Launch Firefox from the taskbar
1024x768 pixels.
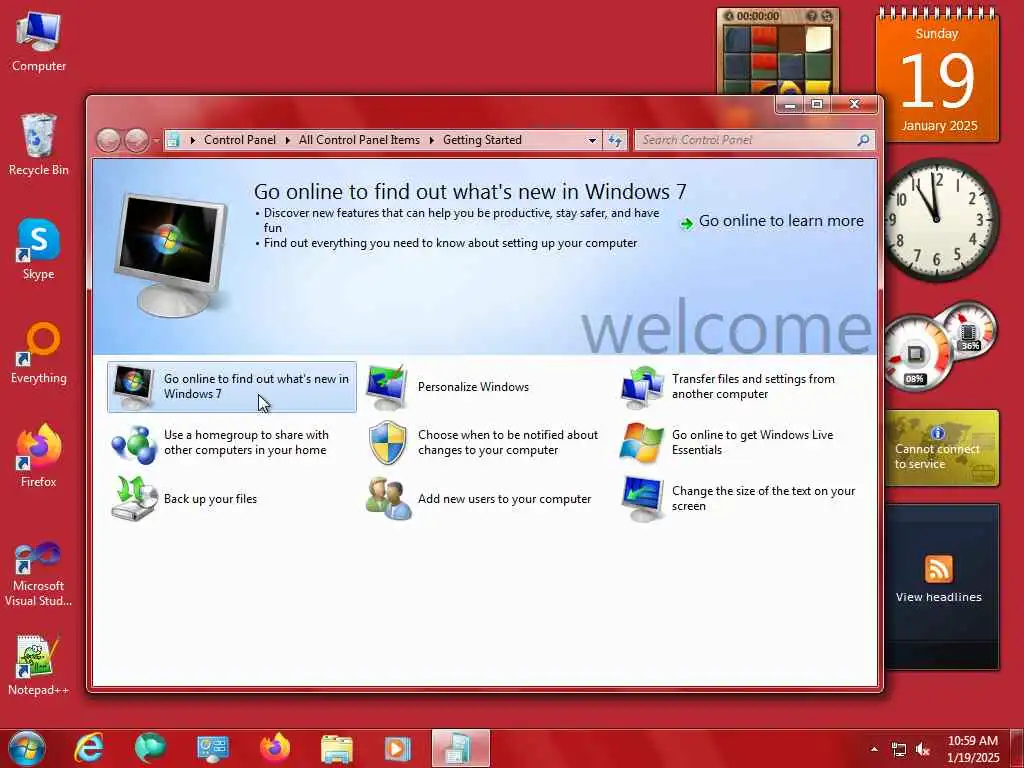tap(275, 748)
